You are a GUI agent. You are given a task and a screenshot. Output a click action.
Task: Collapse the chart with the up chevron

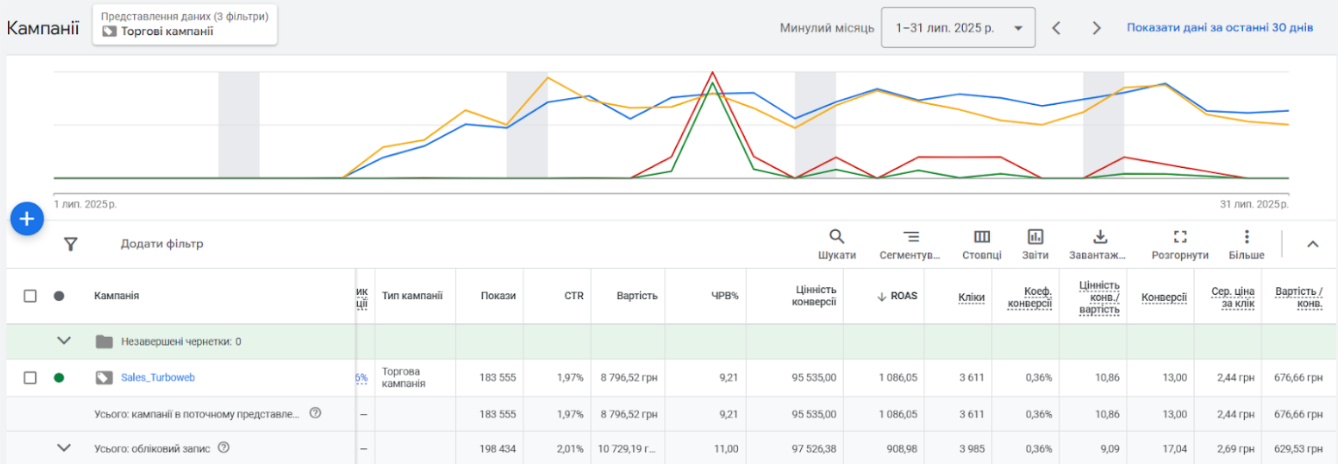[x=1313, y=244]
